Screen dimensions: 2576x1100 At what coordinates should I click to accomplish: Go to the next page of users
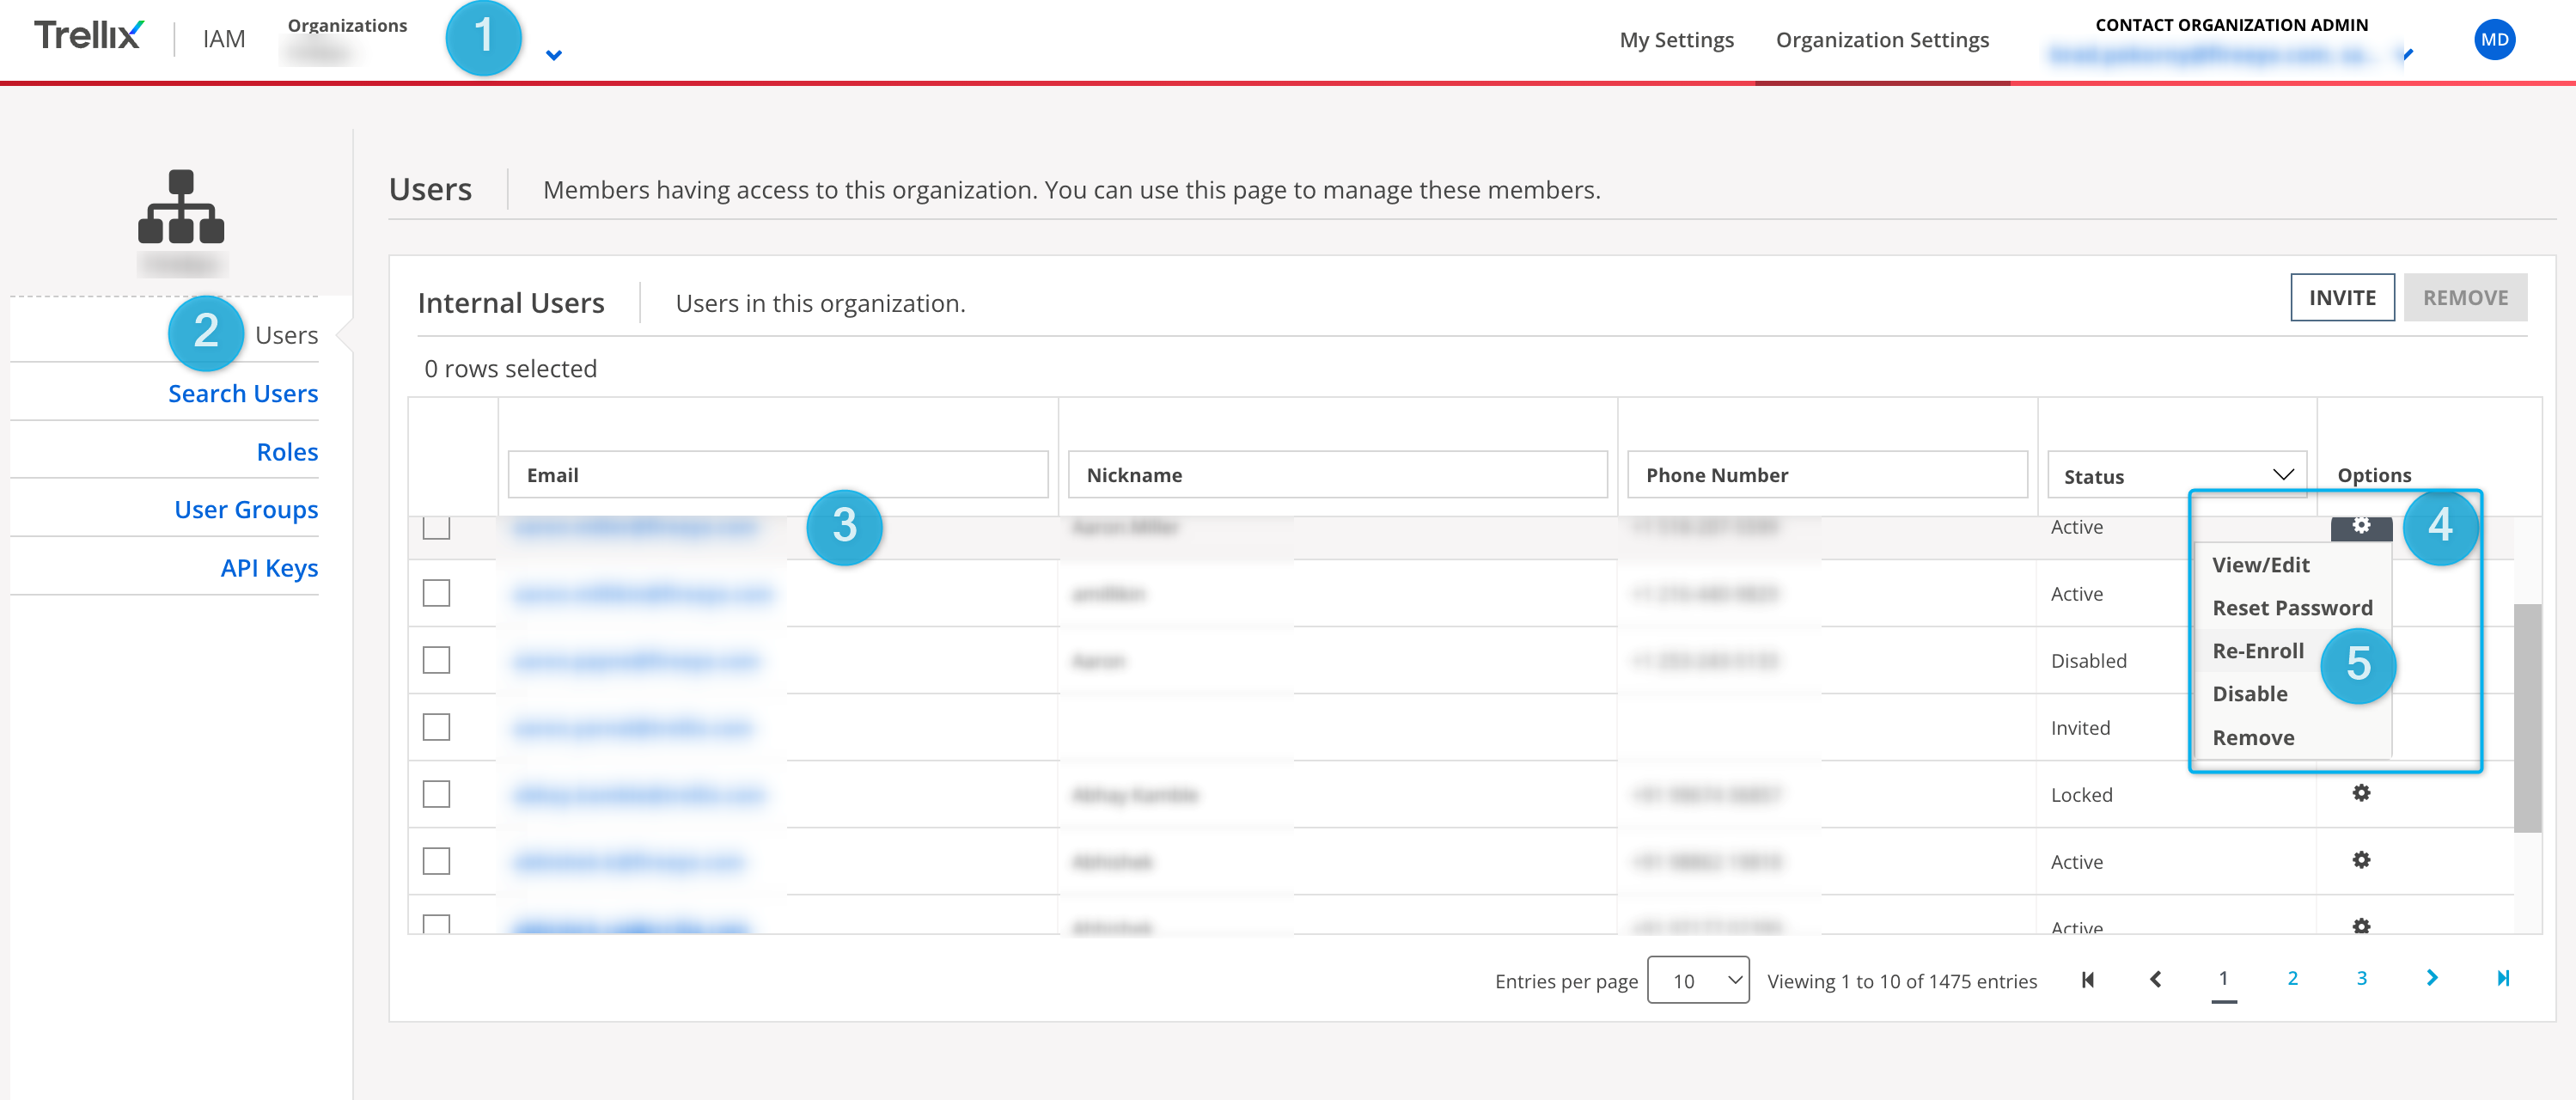tap(2432, 980)
